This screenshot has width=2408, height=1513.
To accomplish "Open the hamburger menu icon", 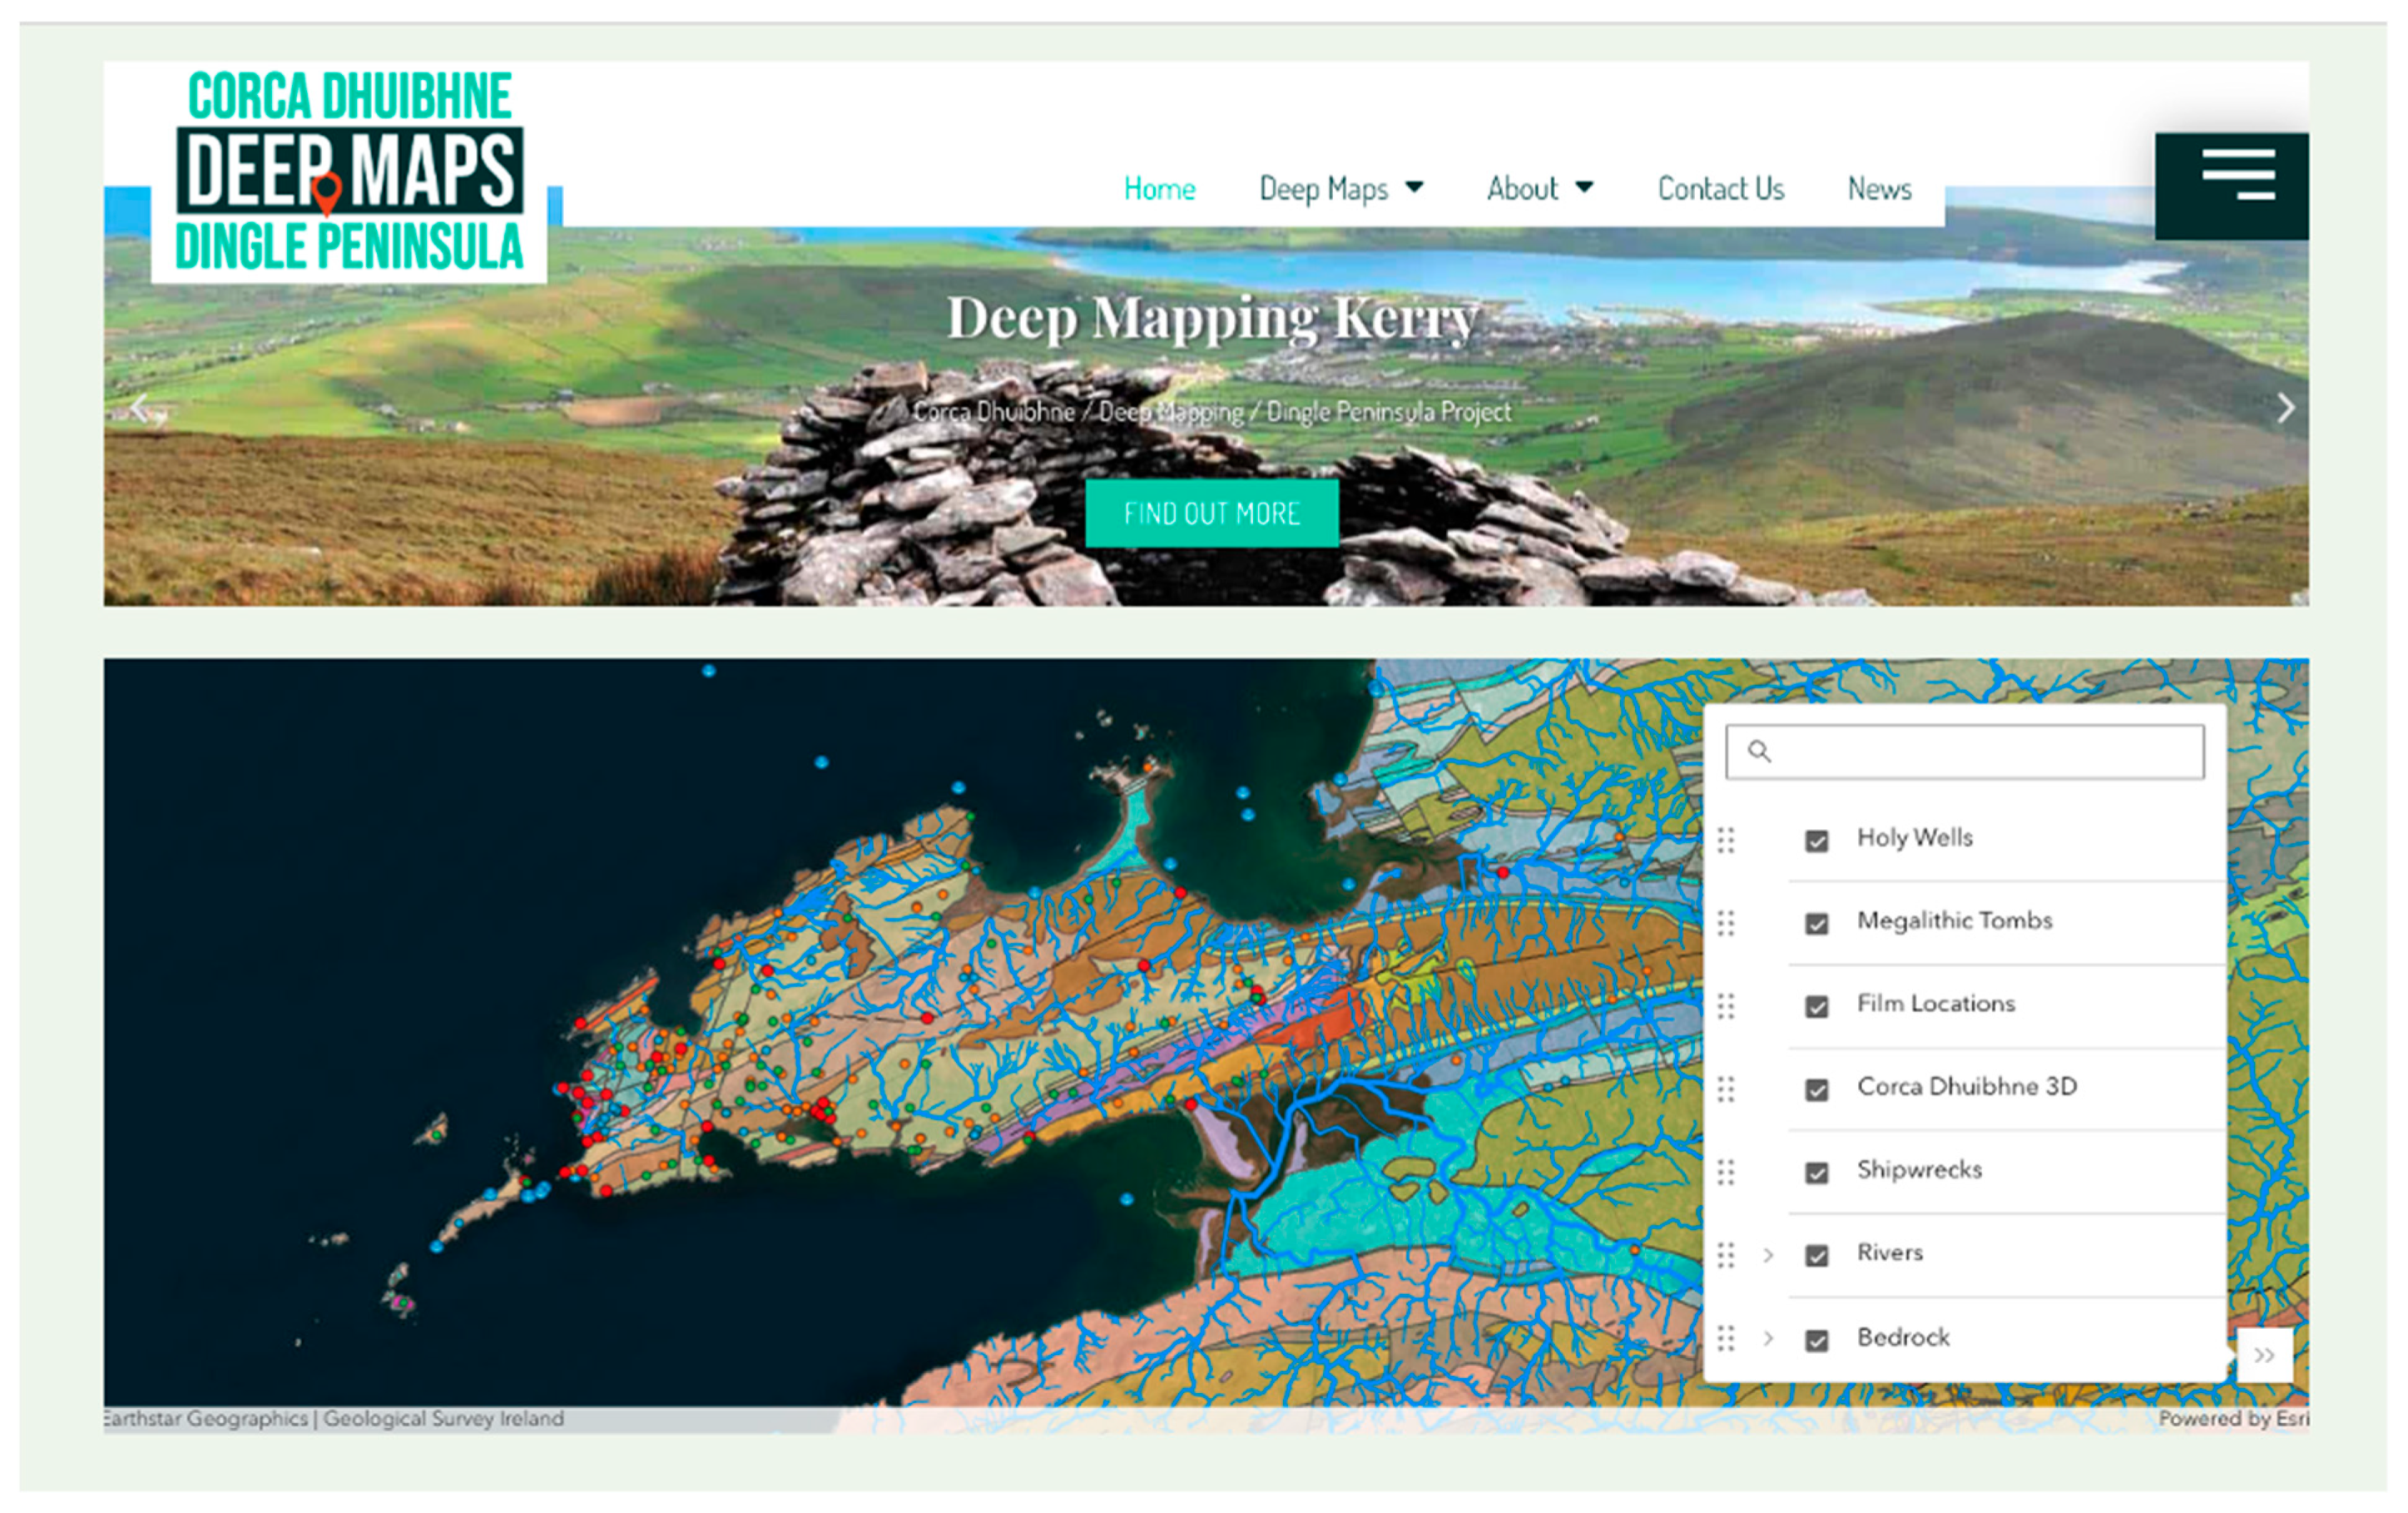I will (2238, 174).
